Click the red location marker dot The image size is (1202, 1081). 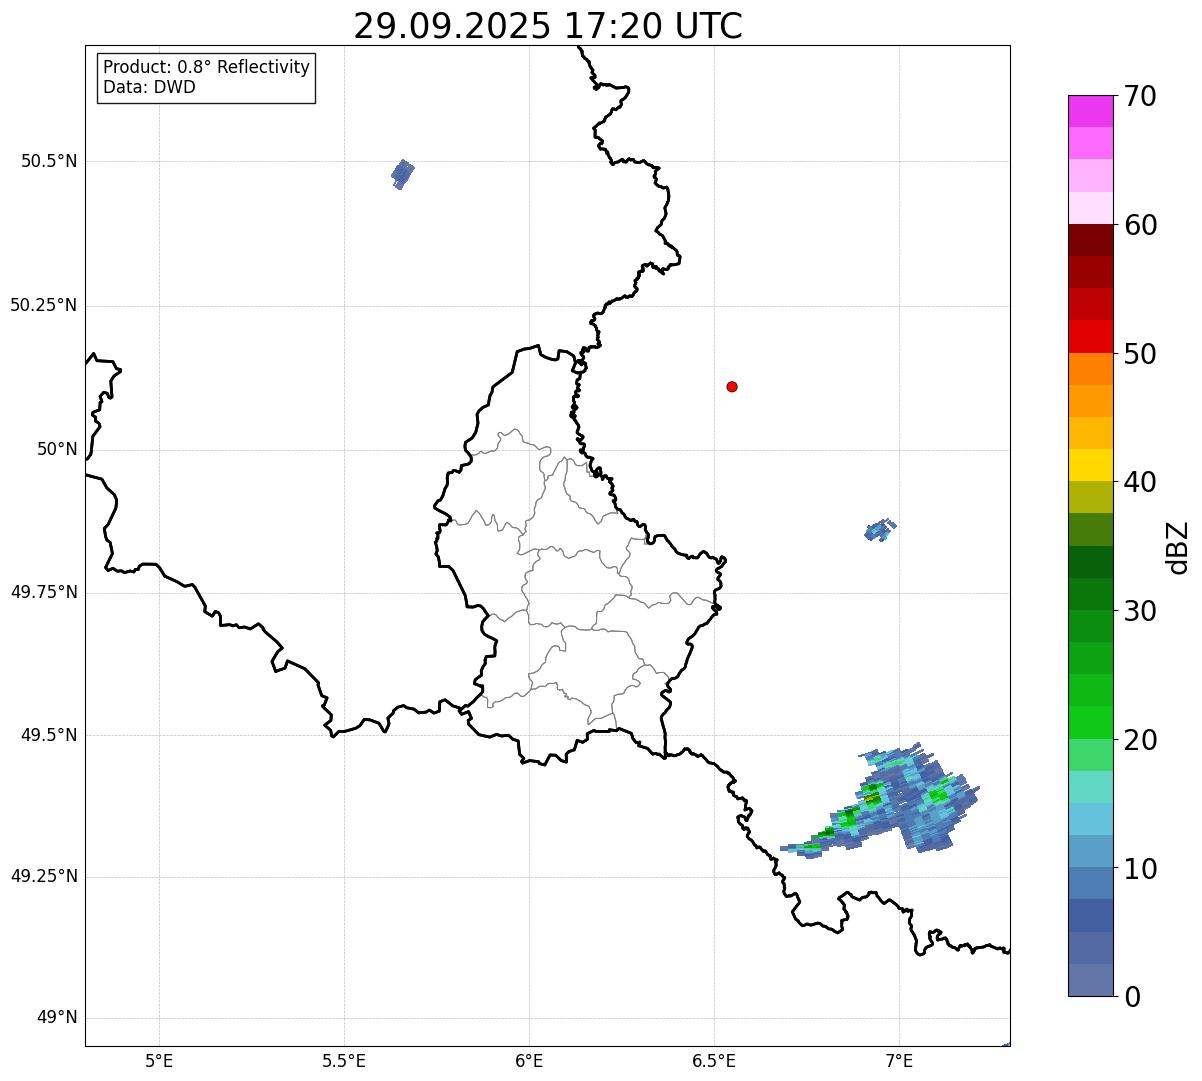pyautogui.click(x=732, y=386)
